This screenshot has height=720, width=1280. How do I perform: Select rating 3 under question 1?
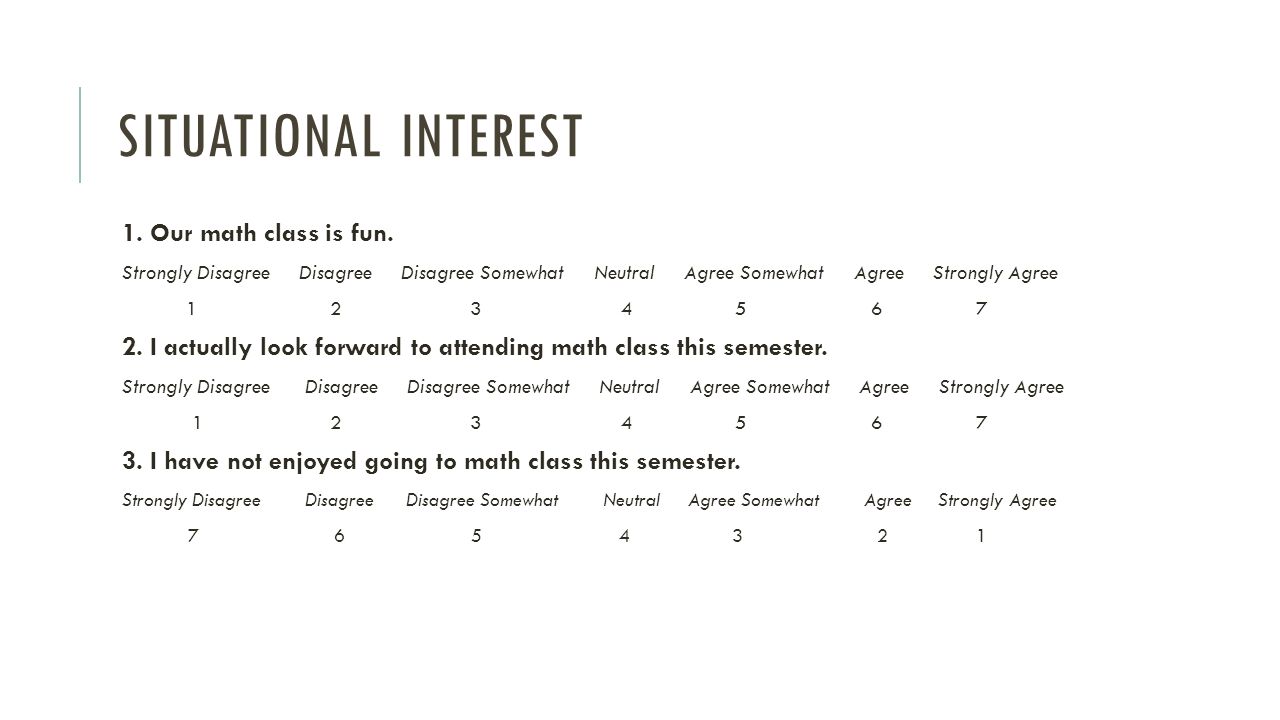(476, 310)
